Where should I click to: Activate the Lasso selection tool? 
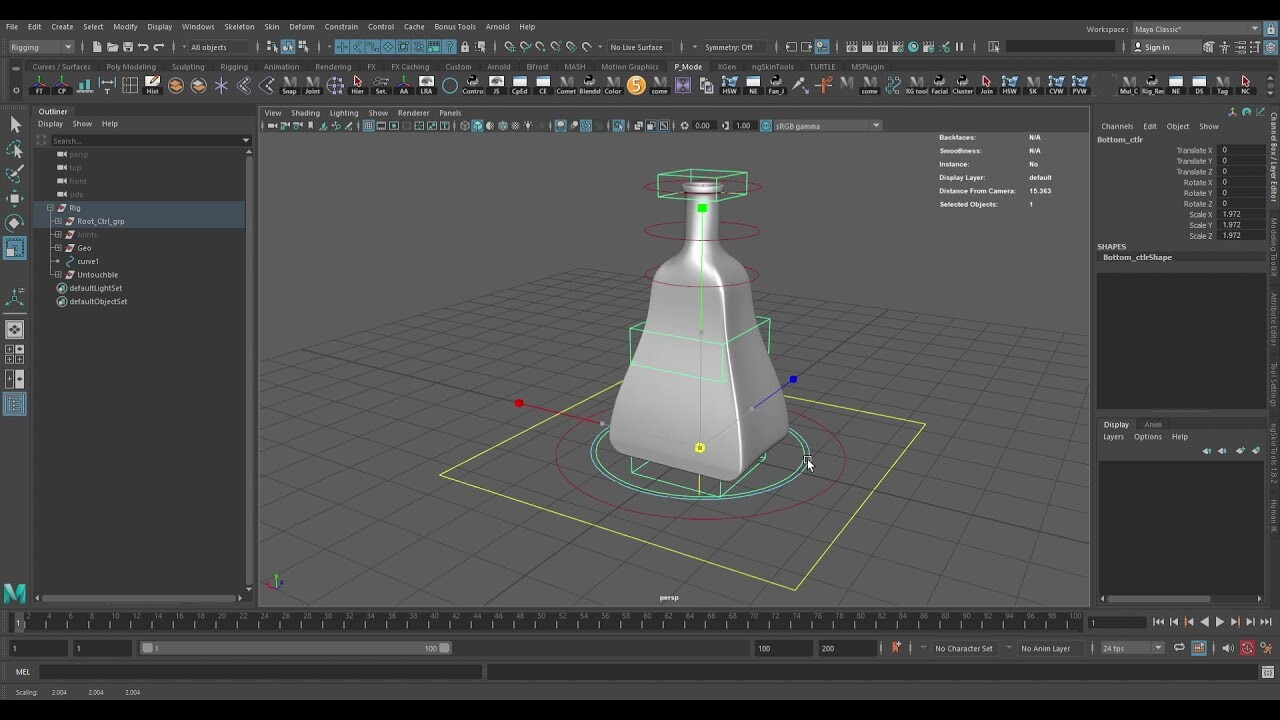15,150
